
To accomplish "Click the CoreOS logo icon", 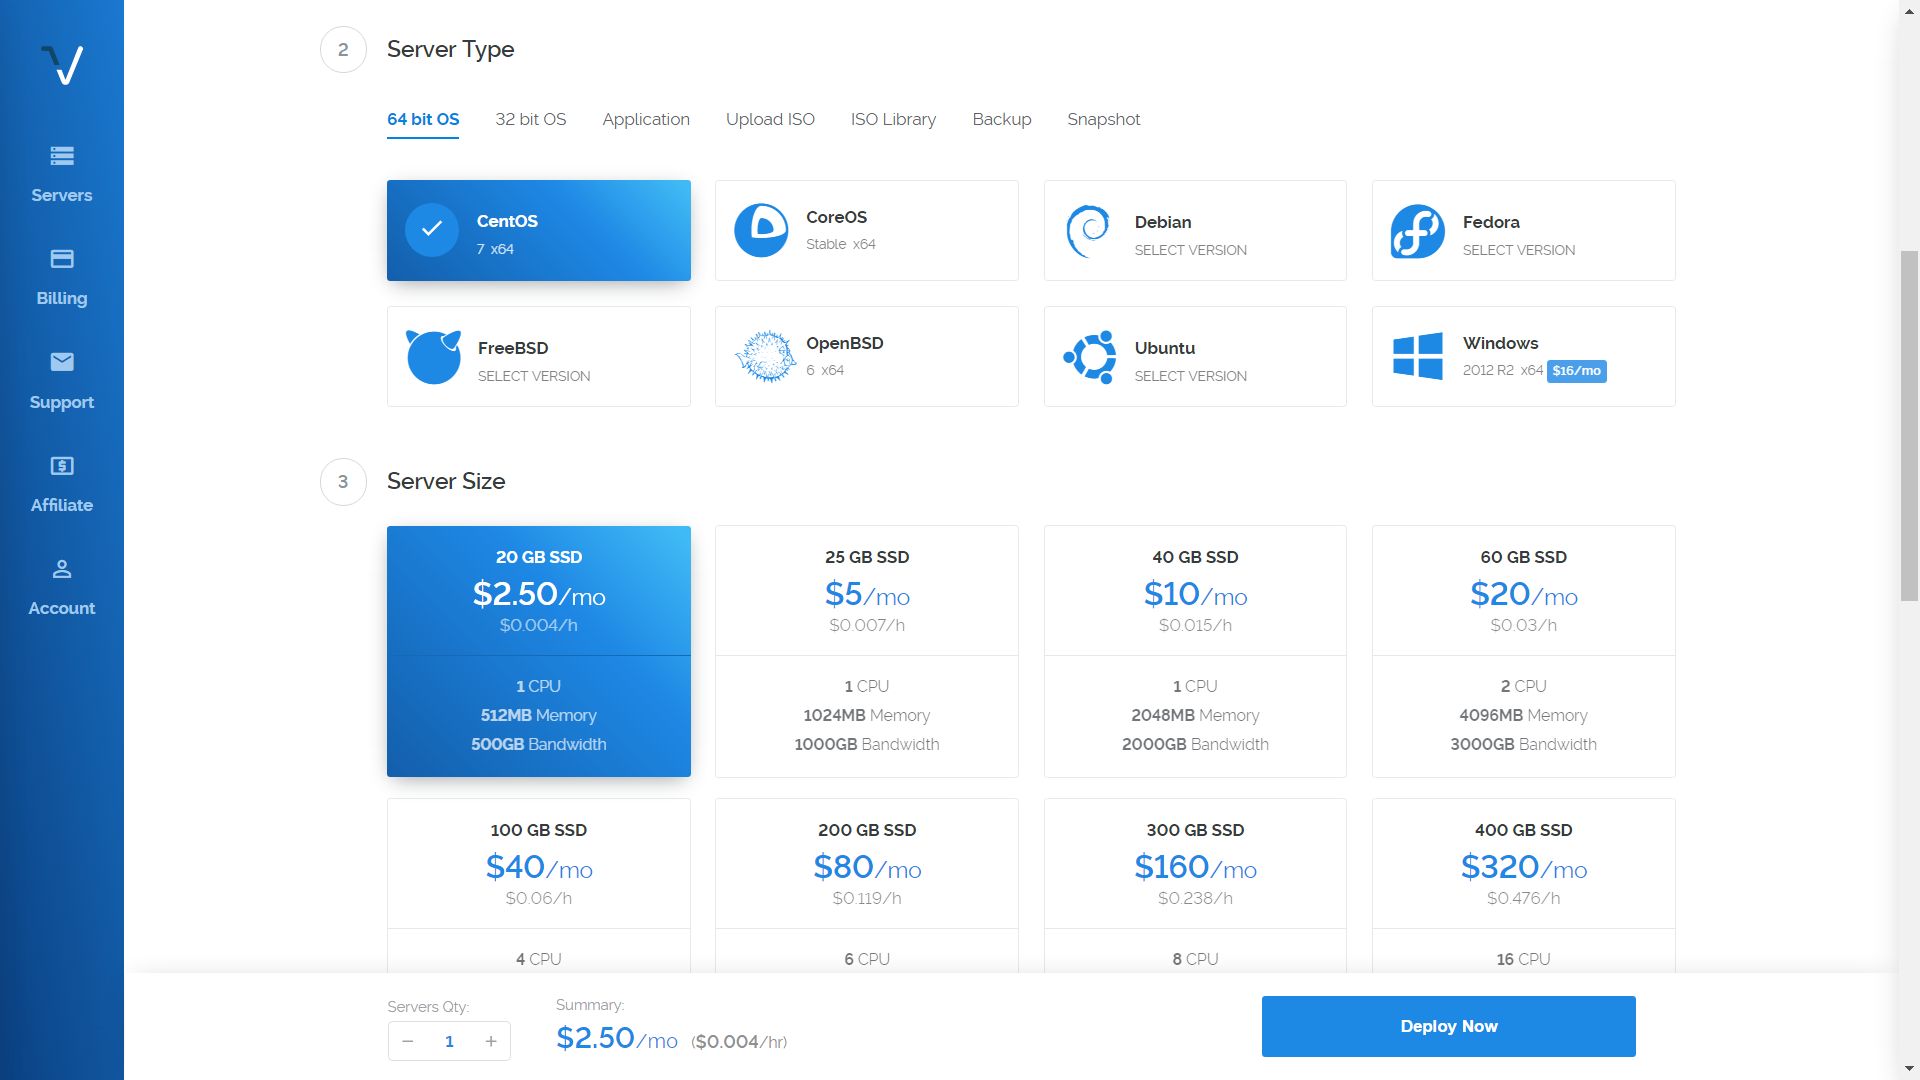I will (761, 230).
